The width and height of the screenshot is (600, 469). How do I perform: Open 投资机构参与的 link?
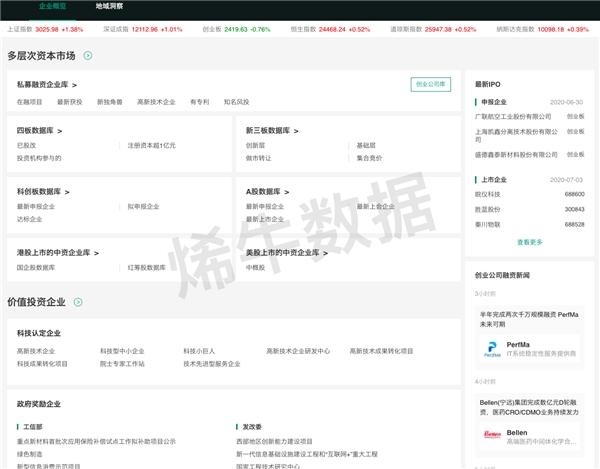tap(39, 158)
